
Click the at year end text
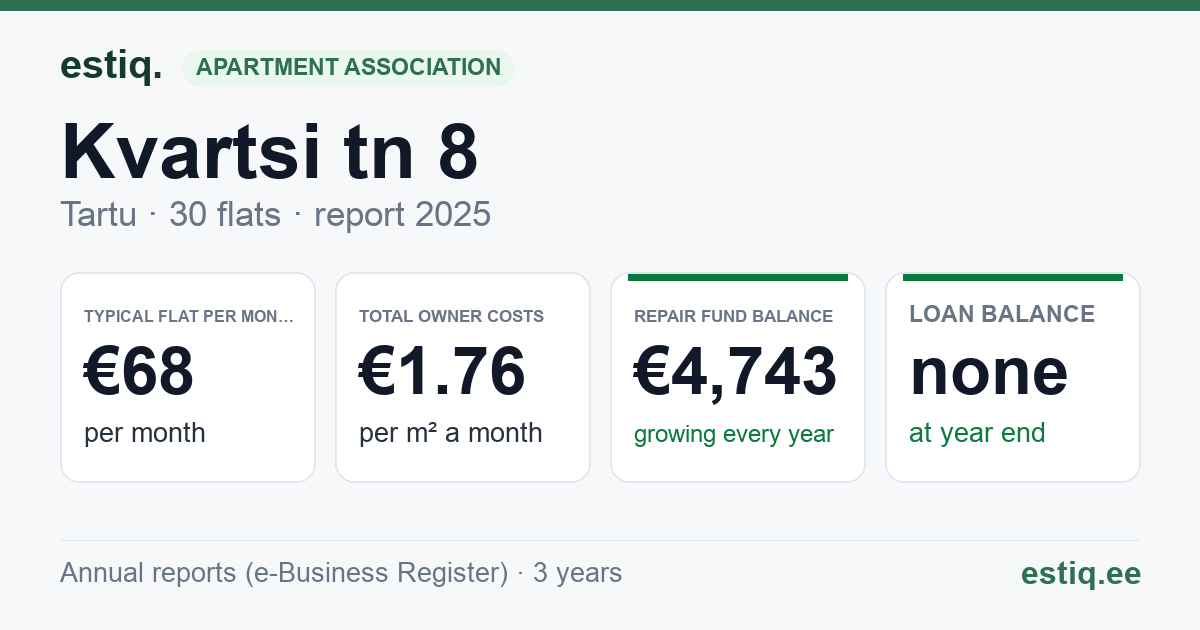pyautogui.click(x=977, y=433)
